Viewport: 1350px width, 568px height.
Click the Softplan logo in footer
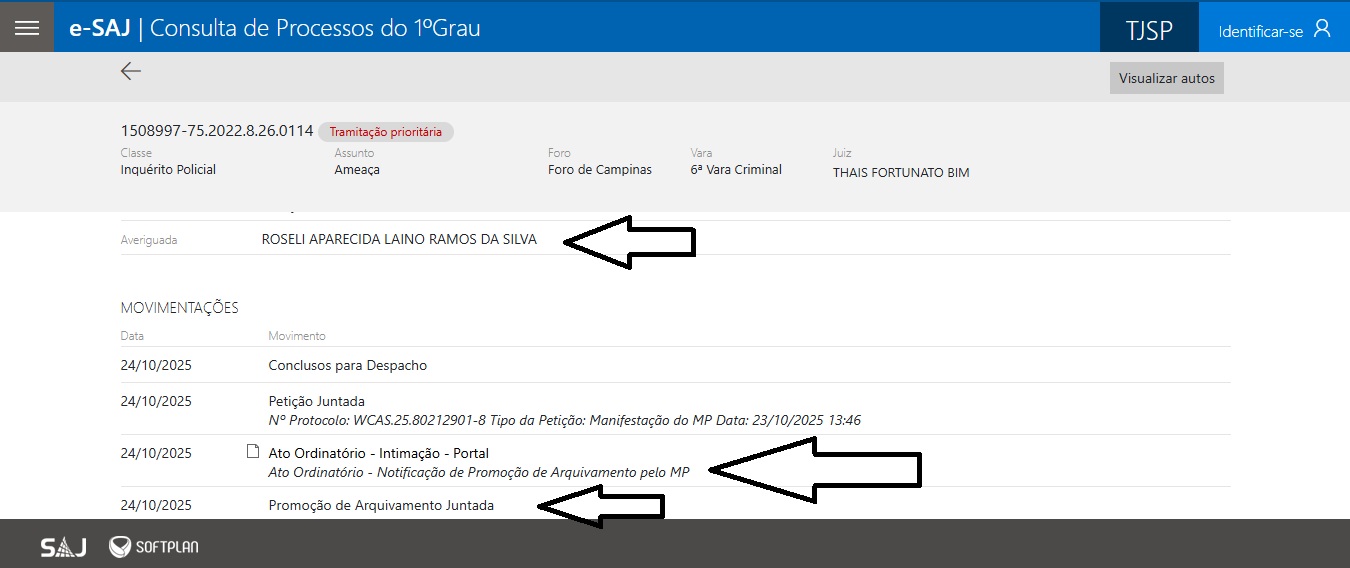point(154,547)
